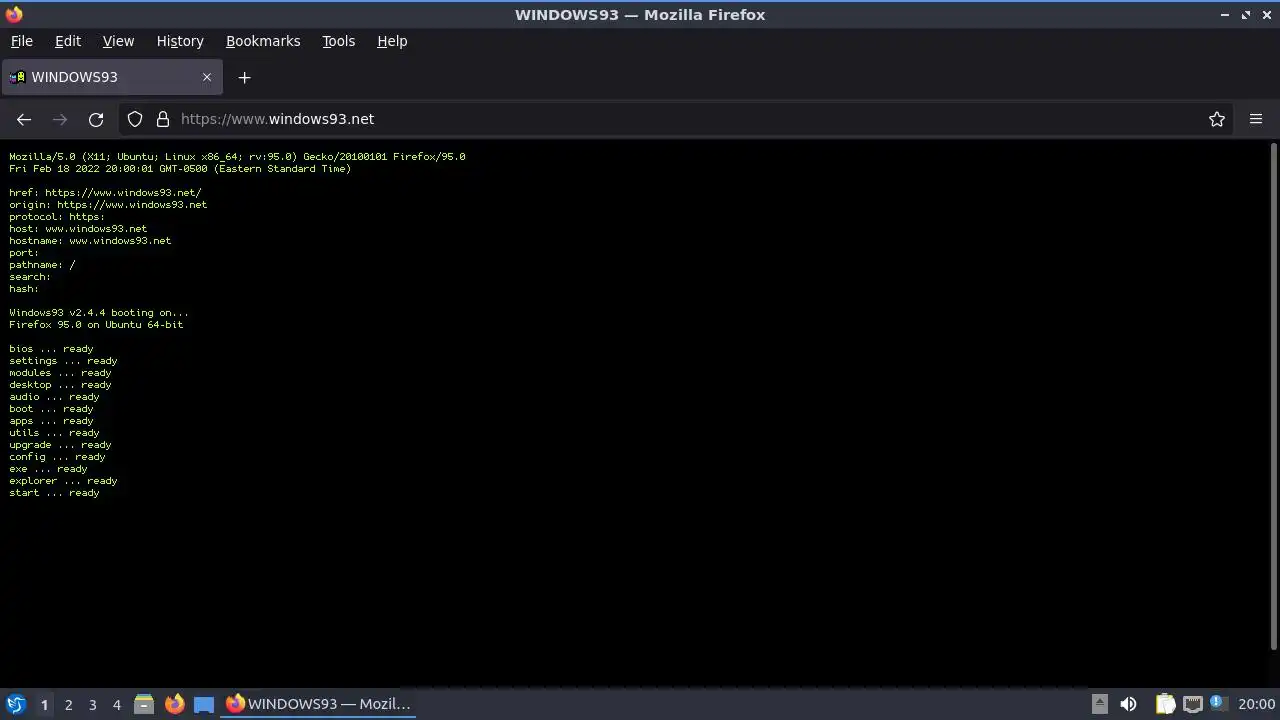Open the tracking protection shield icon
The image size is (1280, 720).
click(135, 119)
